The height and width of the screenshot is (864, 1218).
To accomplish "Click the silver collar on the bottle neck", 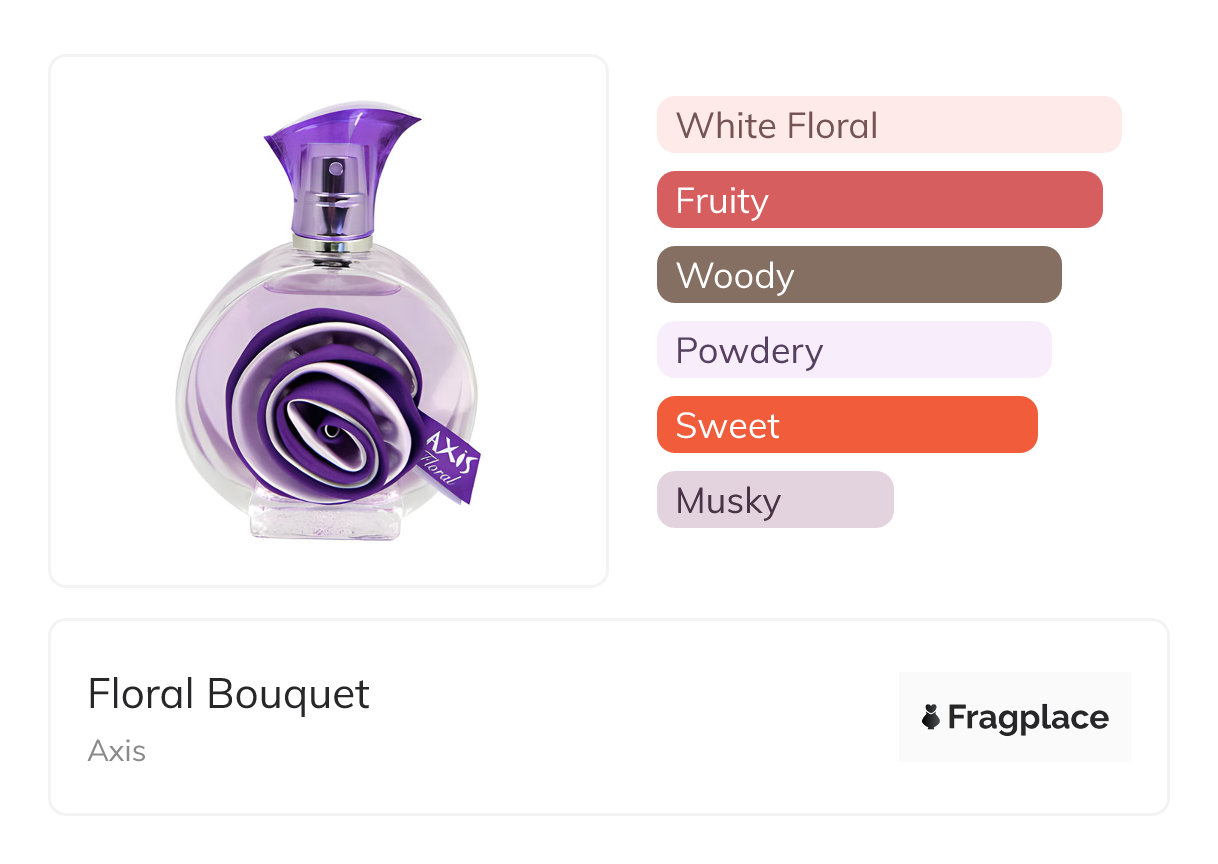I will [332, 243].
